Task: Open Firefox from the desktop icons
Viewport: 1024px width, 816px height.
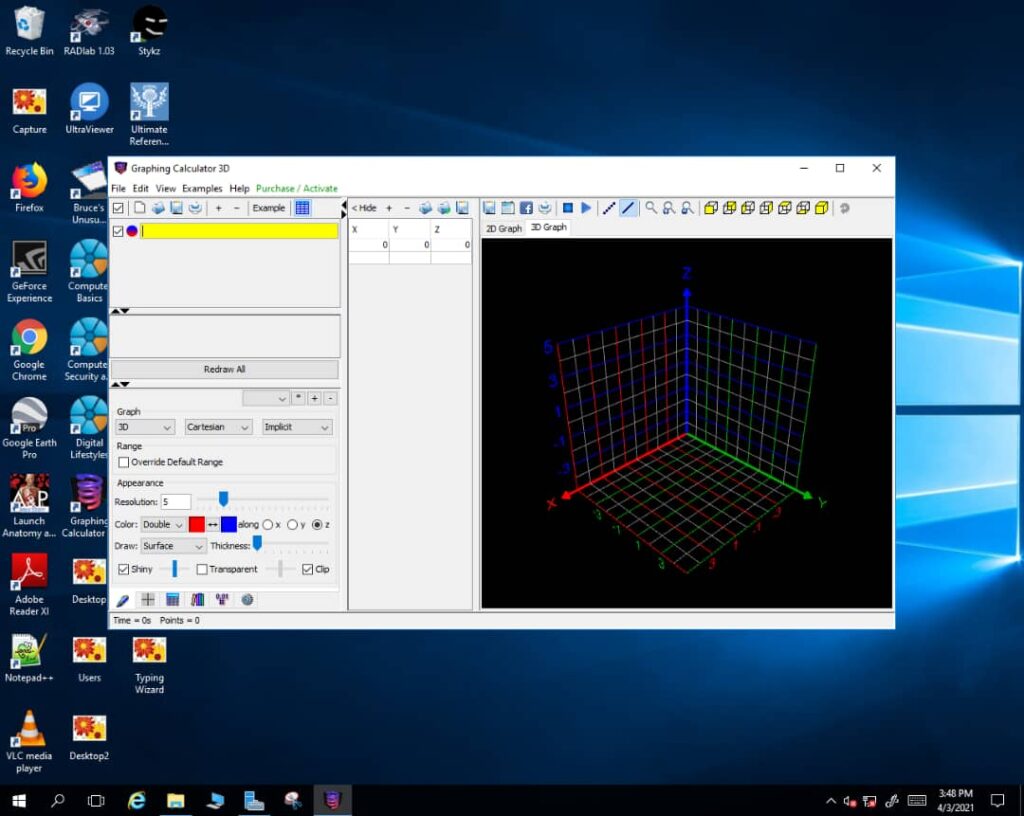Action: [x=29, y=188]
